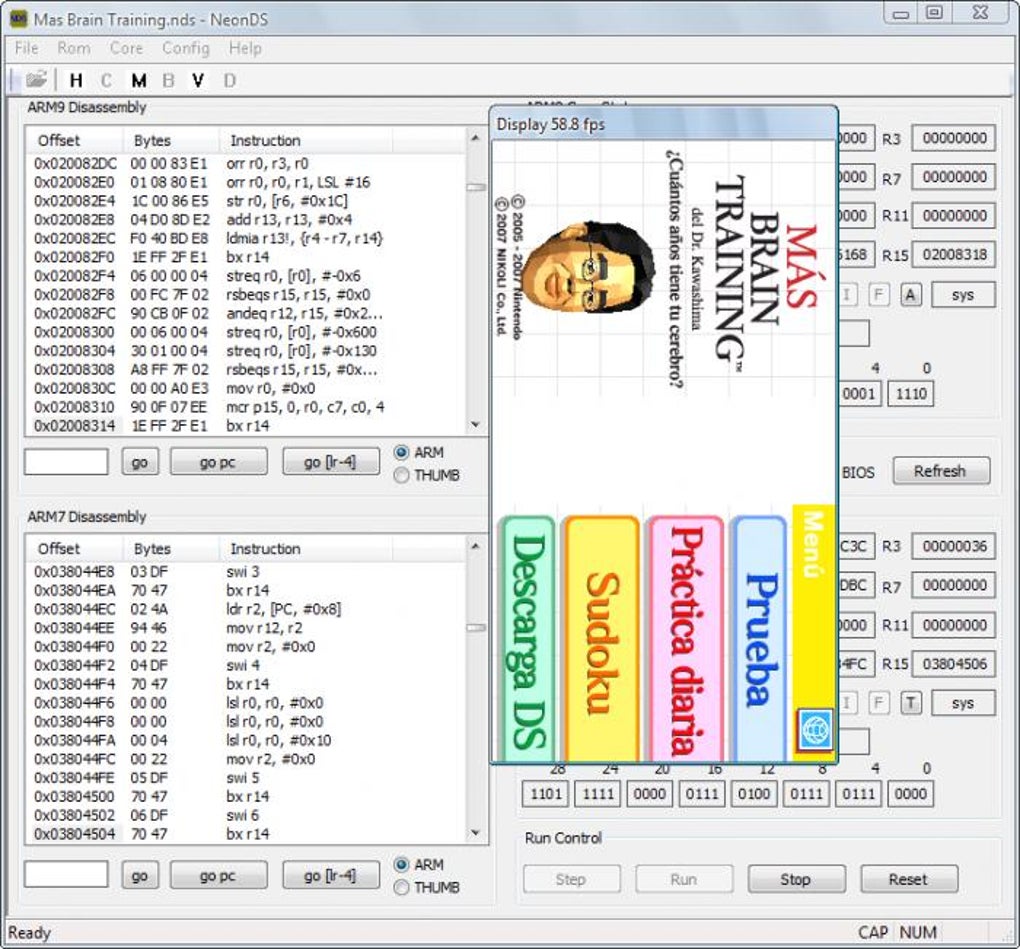The height and width of the screenshot is (949, 1020).
Task: Click ARM7 disassembly scrollbar up arrow
Action: tap(476, 546)
